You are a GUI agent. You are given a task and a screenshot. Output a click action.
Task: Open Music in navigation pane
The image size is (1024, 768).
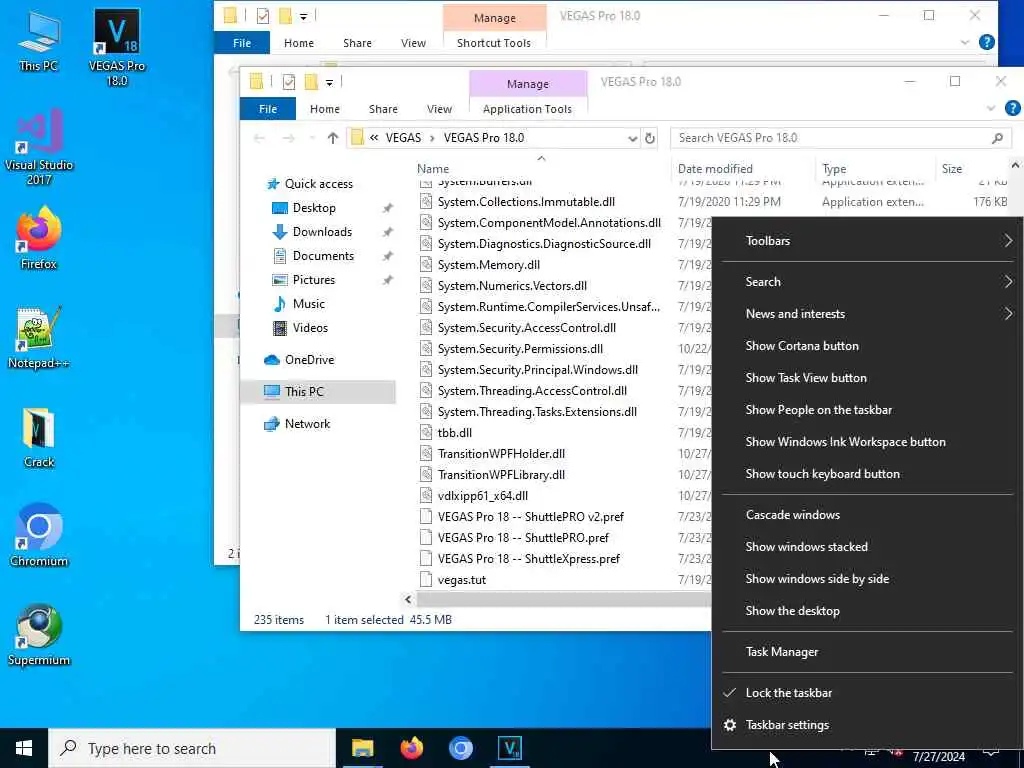coord(308,304)
